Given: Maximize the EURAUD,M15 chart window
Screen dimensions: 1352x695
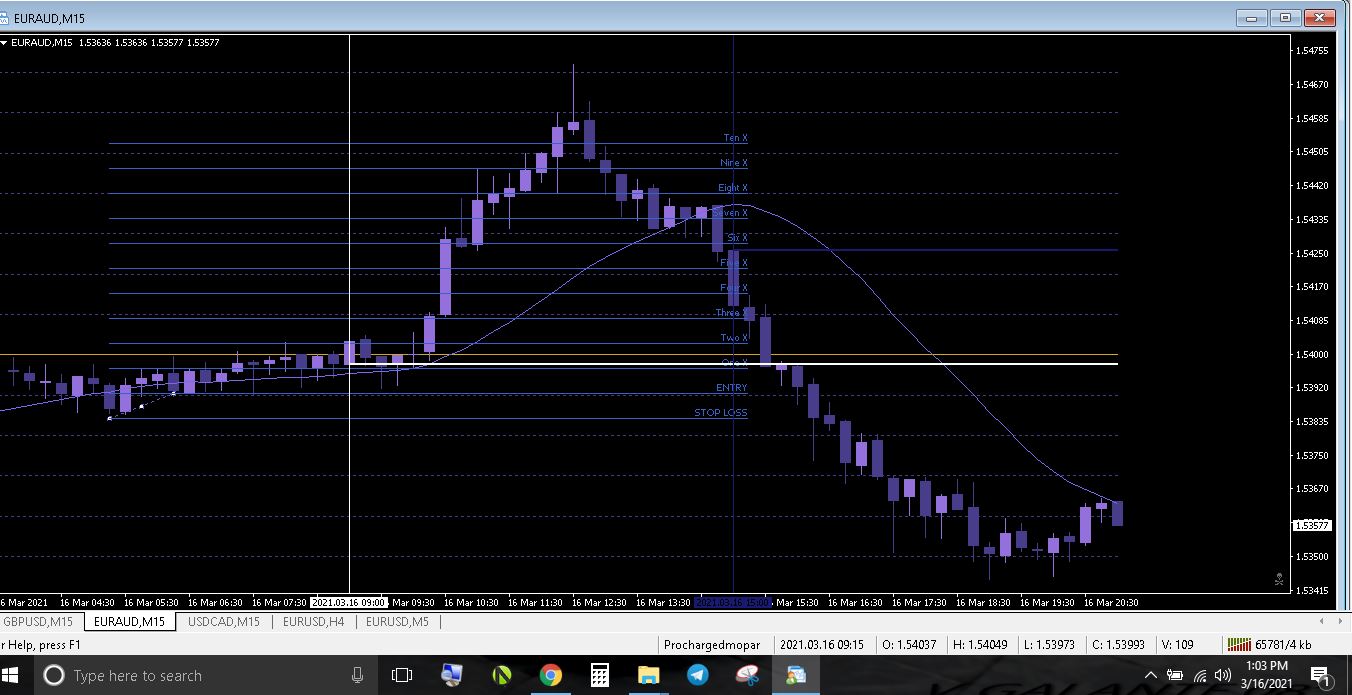Looking at the screenshot, I should (1286, 17).
